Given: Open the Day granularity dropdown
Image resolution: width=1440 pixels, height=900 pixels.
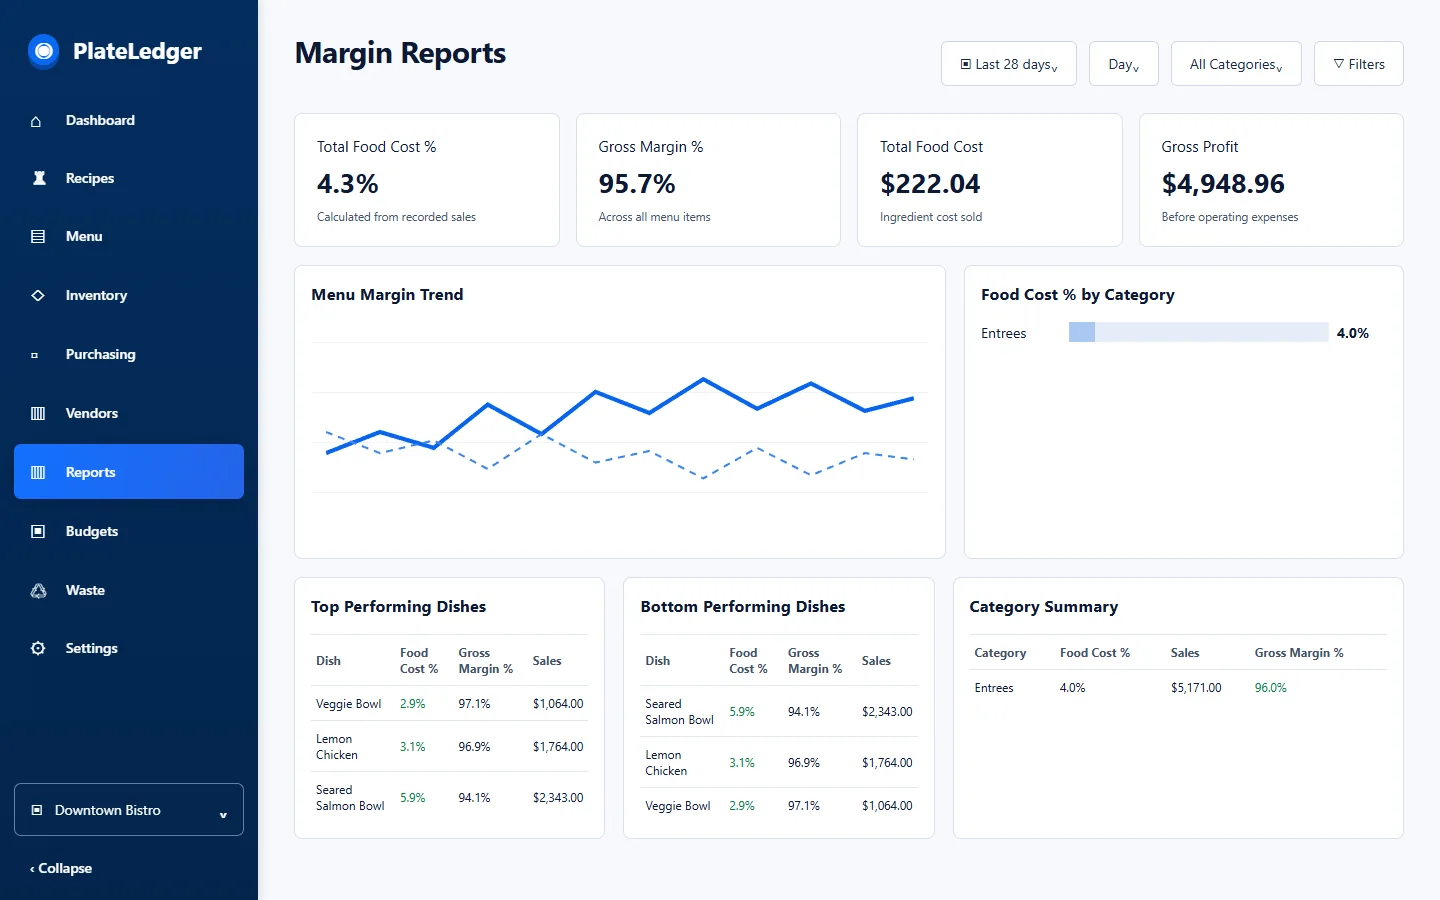Looking at the screenshot, I should (x=1123, y=64).
